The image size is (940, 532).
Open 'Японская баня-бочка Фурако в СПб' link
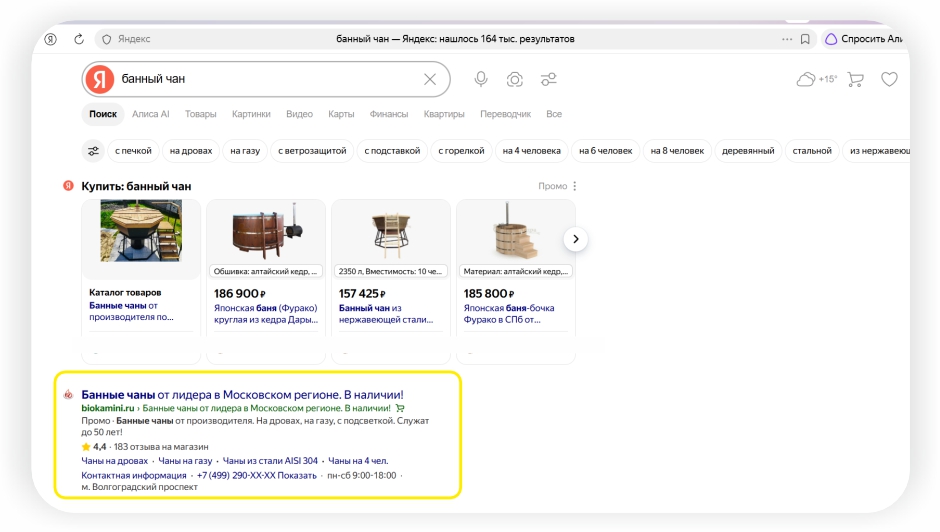pos(508,314)
